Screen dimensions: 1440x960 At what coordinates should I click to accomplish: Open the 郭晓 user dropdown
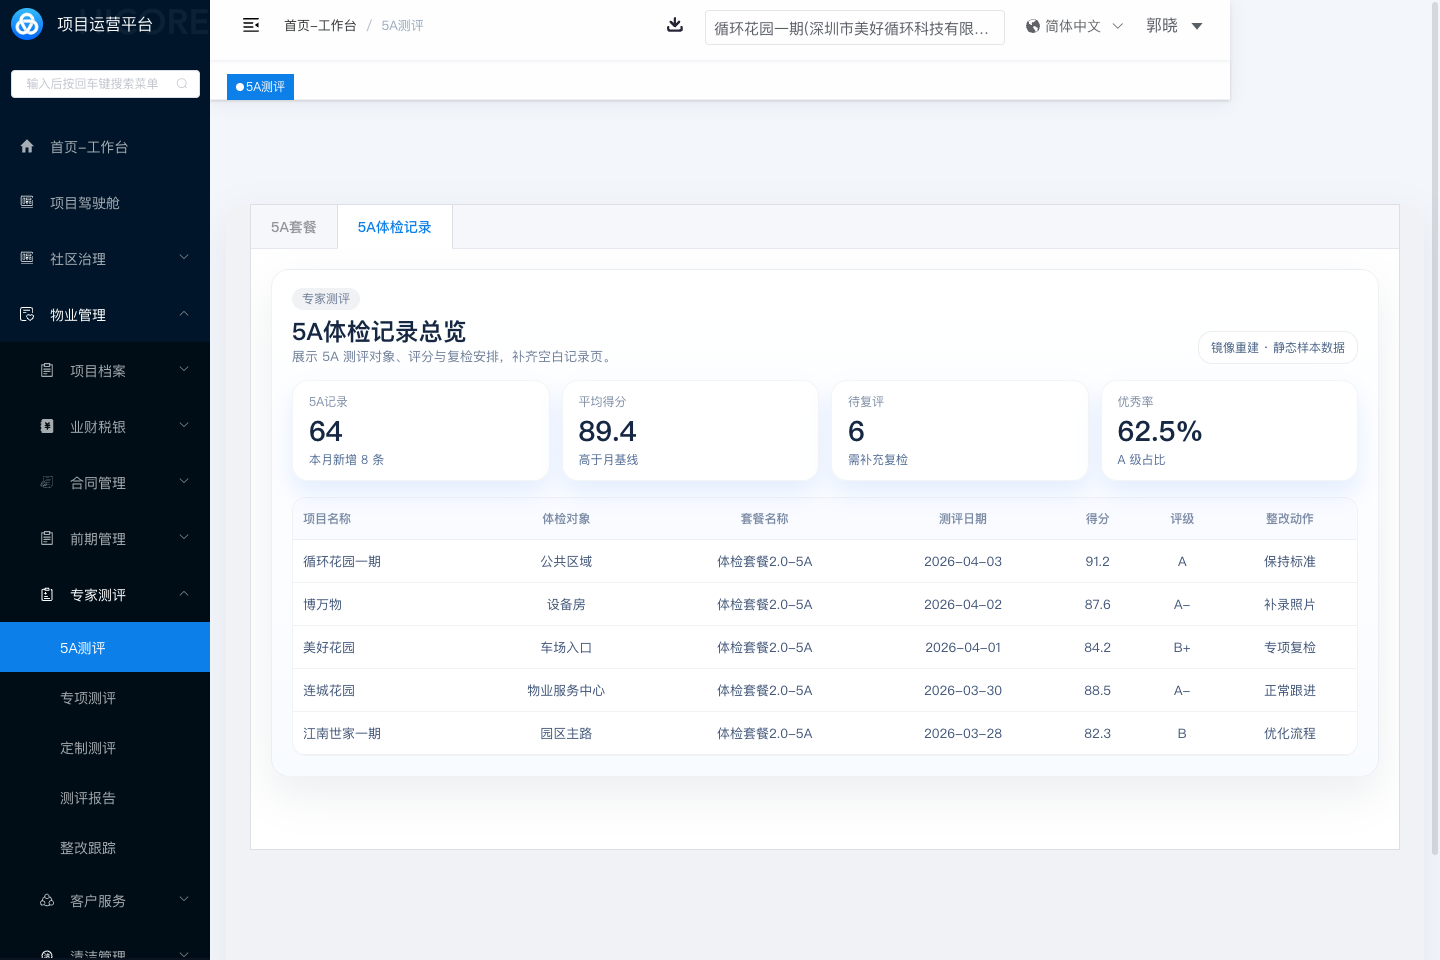1174,26
